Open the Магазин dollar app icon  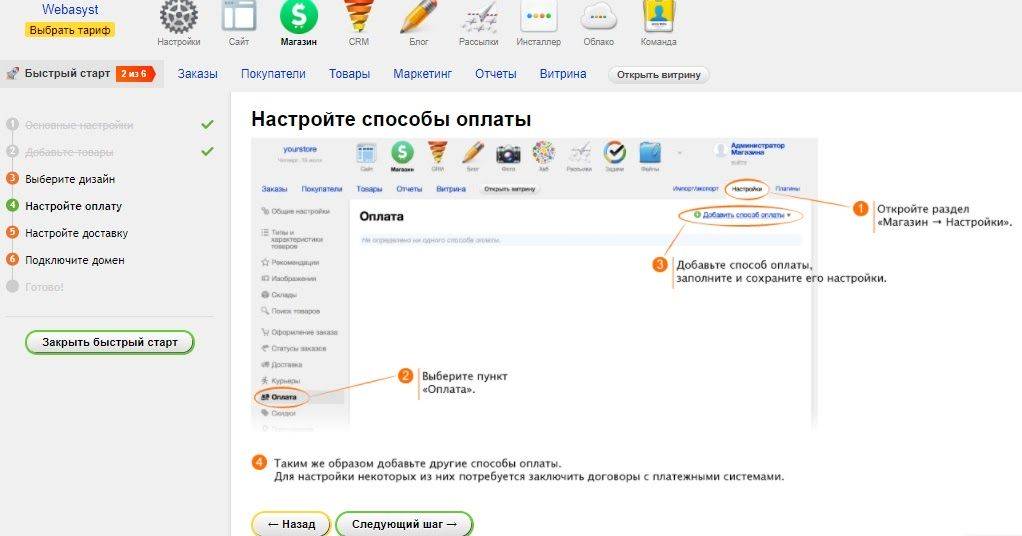pyautogui.click(x=299, y=16)
